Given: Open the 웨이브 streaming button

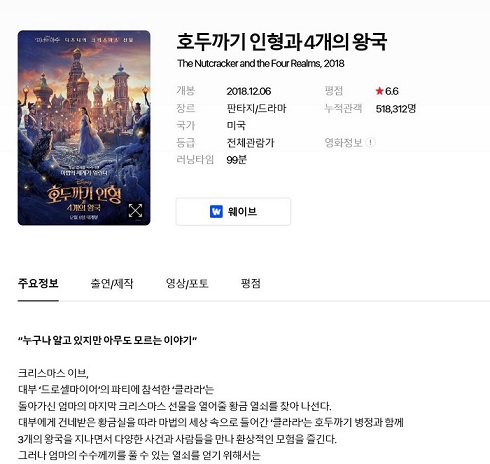Looking at the screenshot, I should tap(233, 211).
